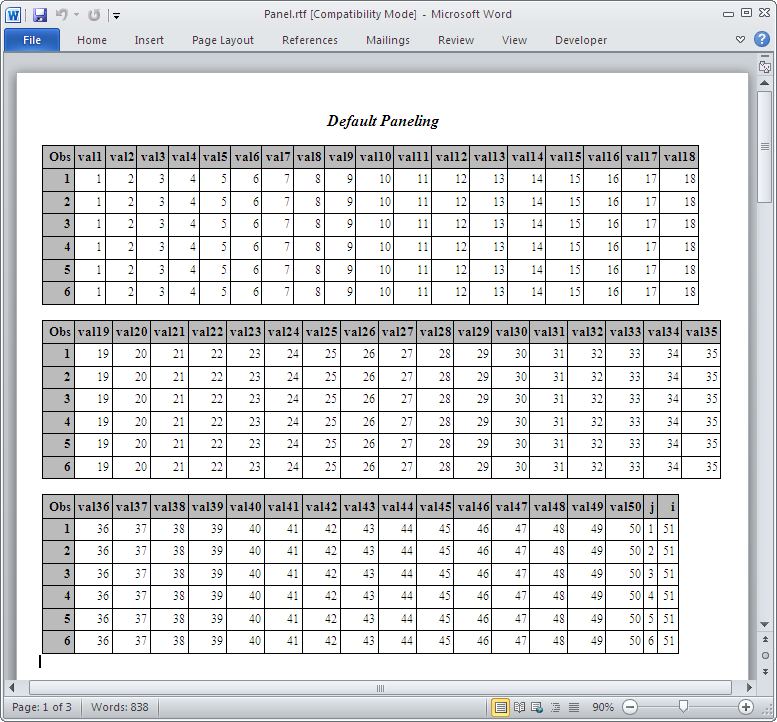Switch to Full Screen Reading view
The image size is (777, 722).
click(519, 707)
